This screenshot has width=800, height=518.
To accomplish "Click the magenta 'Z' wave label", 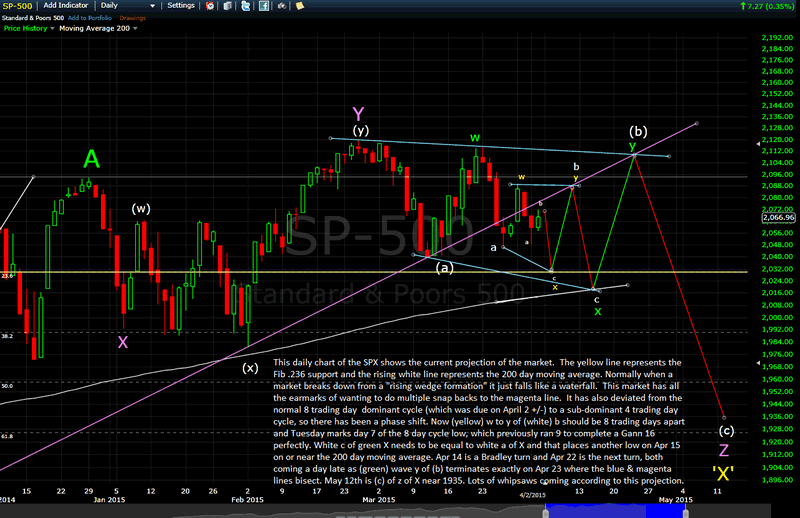I will (723, 450).
